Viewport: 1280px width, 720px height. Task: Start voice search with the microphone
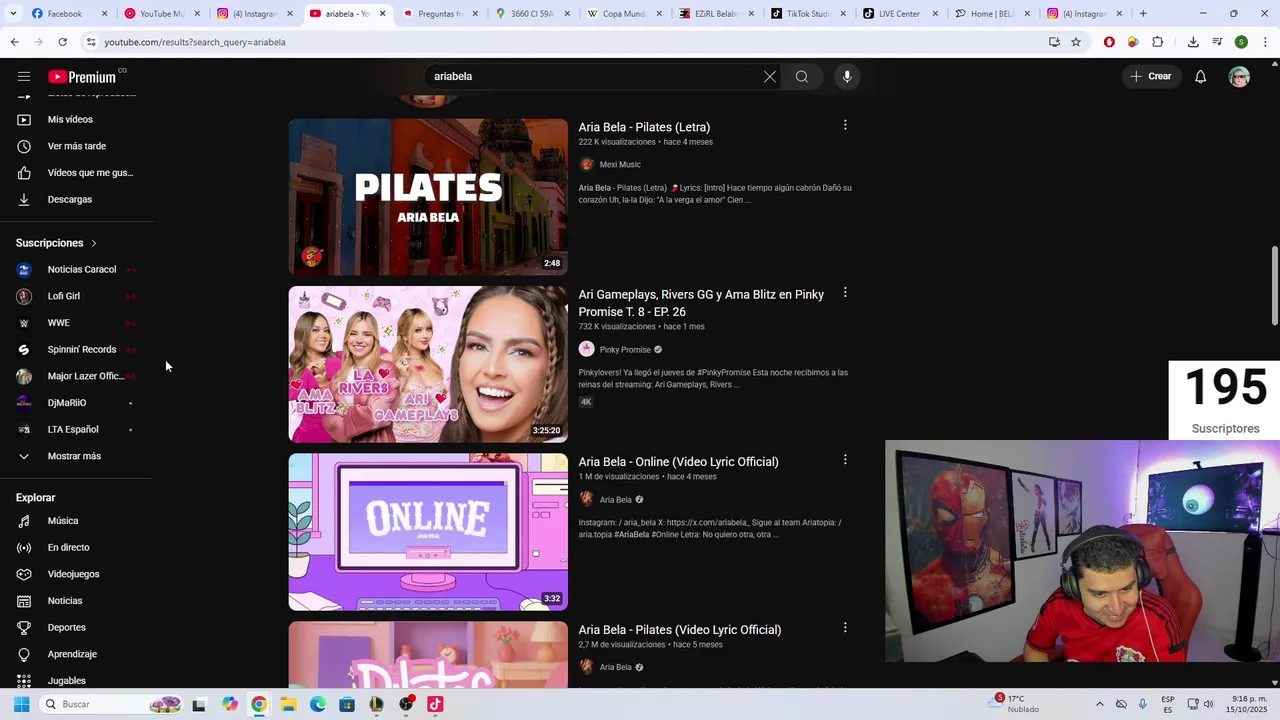[847, 77]
